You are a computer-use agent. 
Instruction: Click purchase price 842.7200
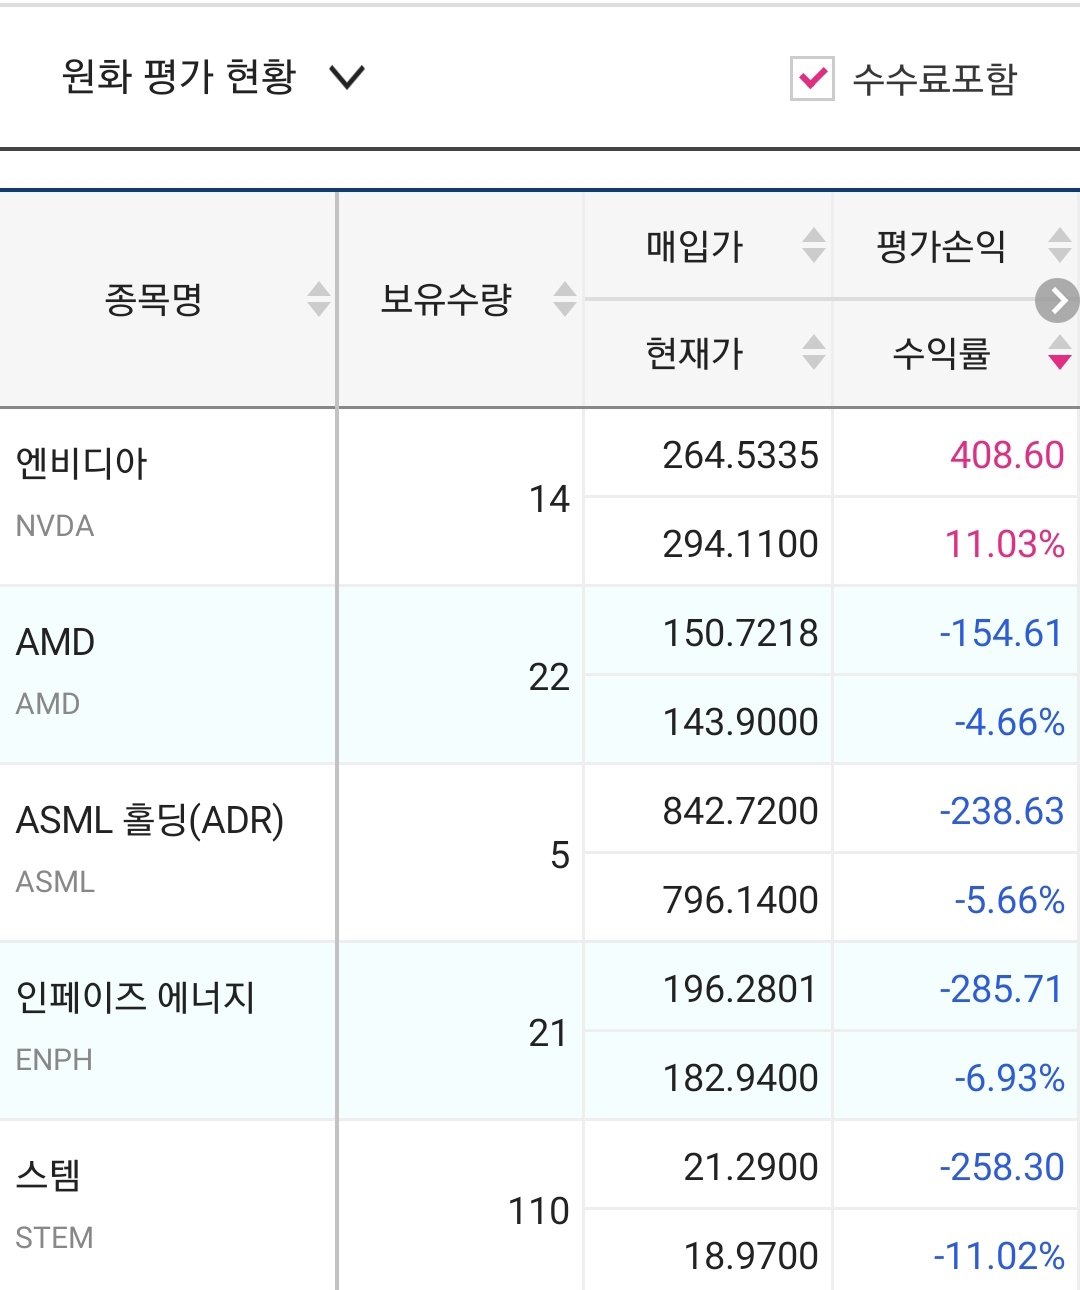[741, 811]
